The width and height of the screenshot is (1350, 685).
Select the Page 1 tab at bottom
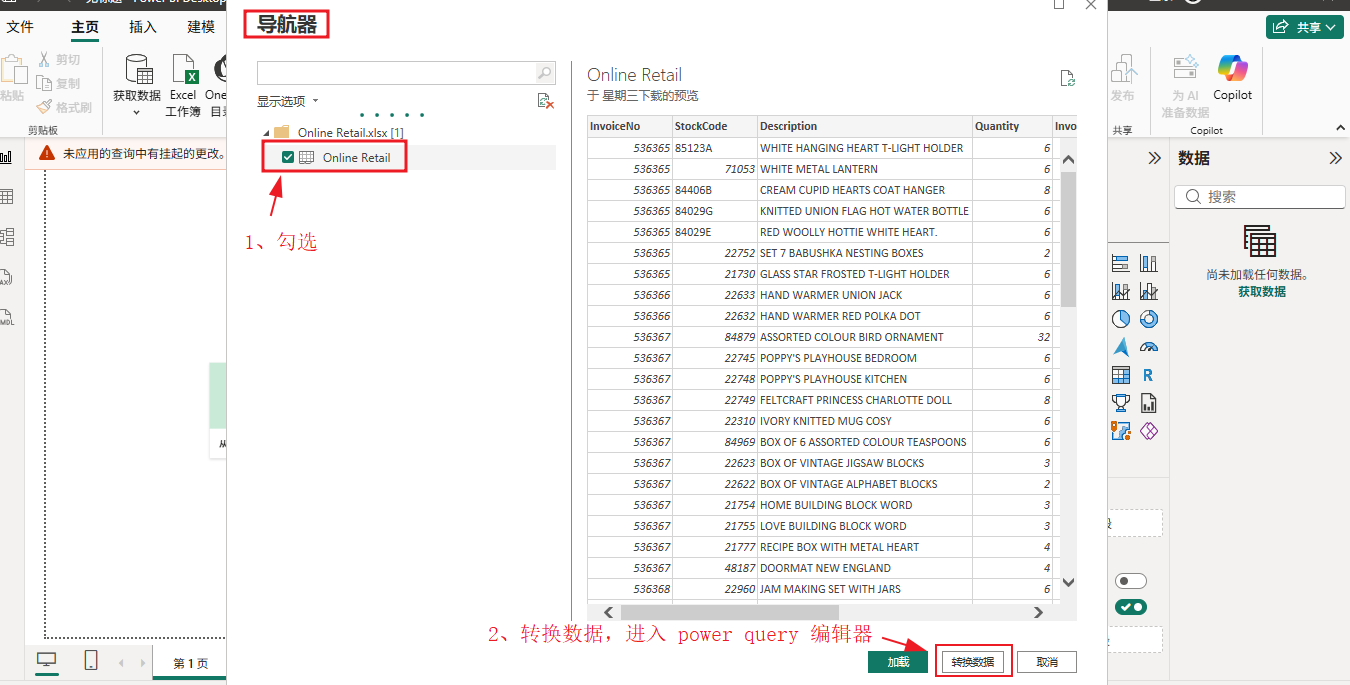pos(191,663)
